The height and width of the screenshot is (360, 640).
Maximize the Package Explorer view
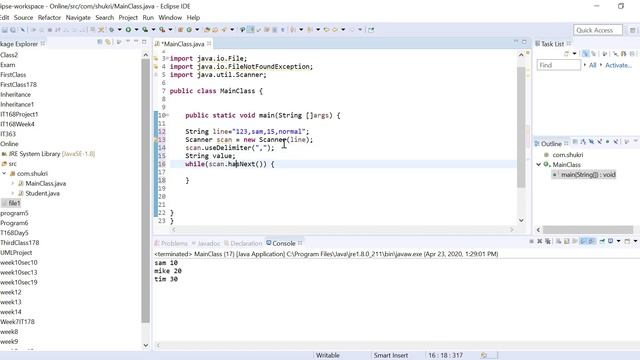point(144,42)
